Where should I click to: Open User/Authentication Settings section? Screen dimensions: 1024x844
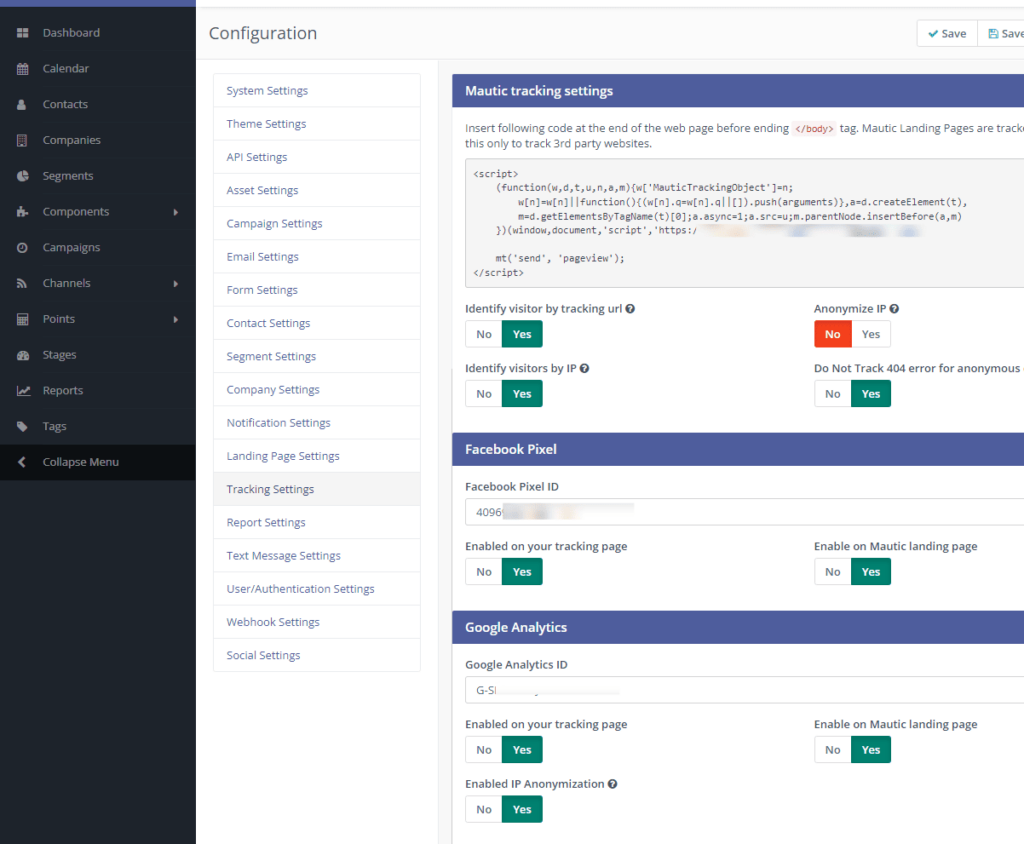coord(317,589)
